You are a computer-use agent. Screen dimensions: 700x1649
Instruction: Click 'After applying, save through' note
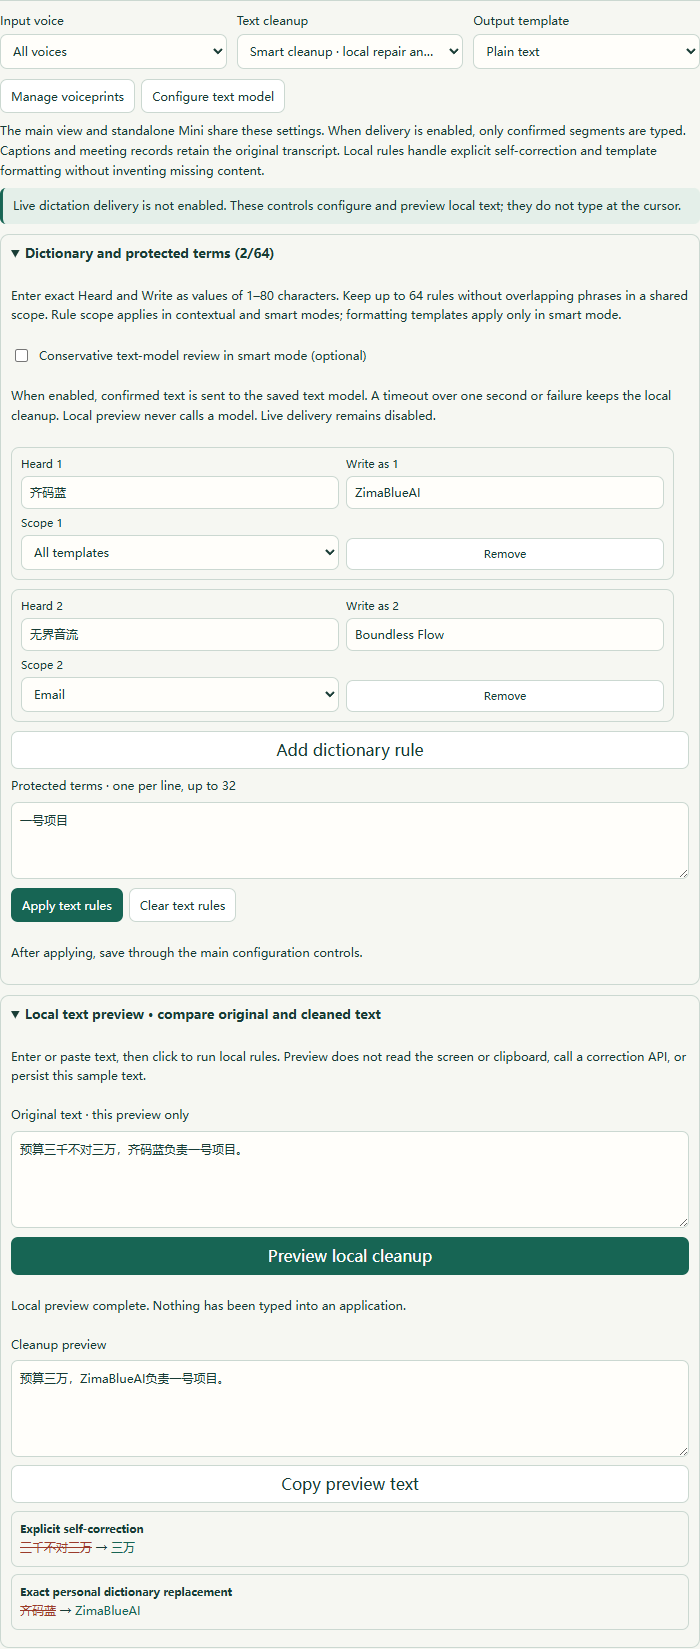187,953
